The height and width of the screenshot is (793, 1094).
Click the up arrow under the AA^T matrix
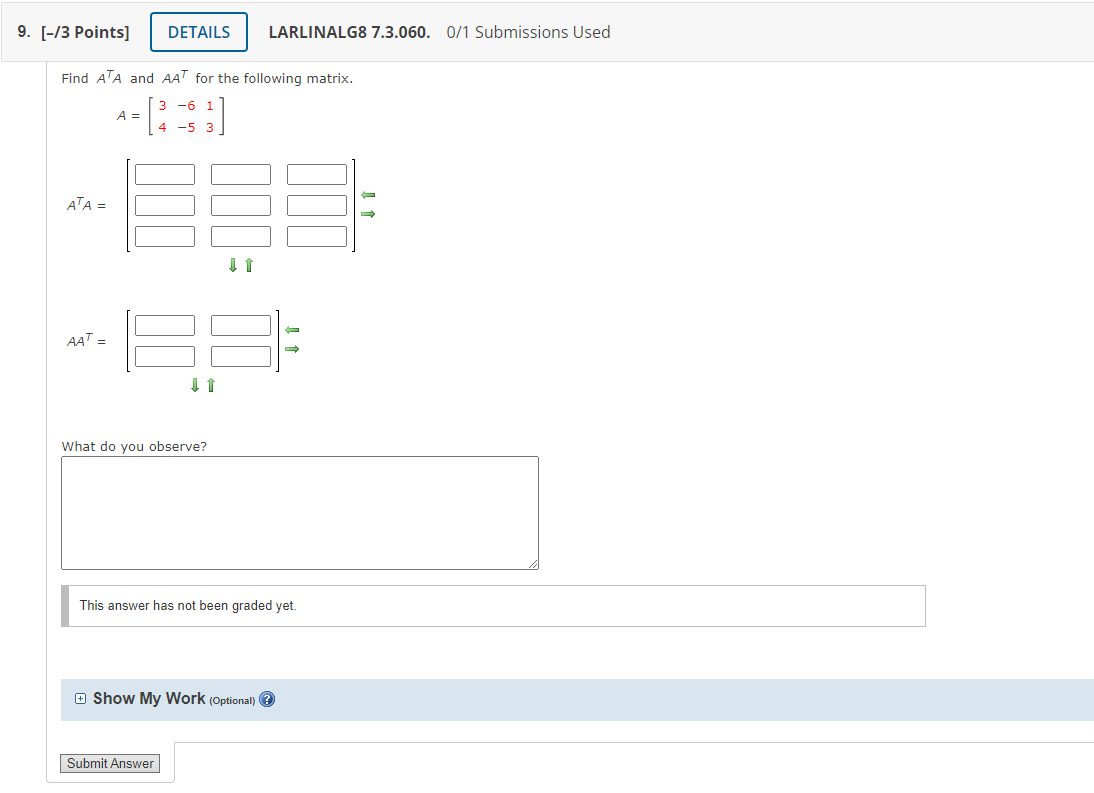coord(209,385)
